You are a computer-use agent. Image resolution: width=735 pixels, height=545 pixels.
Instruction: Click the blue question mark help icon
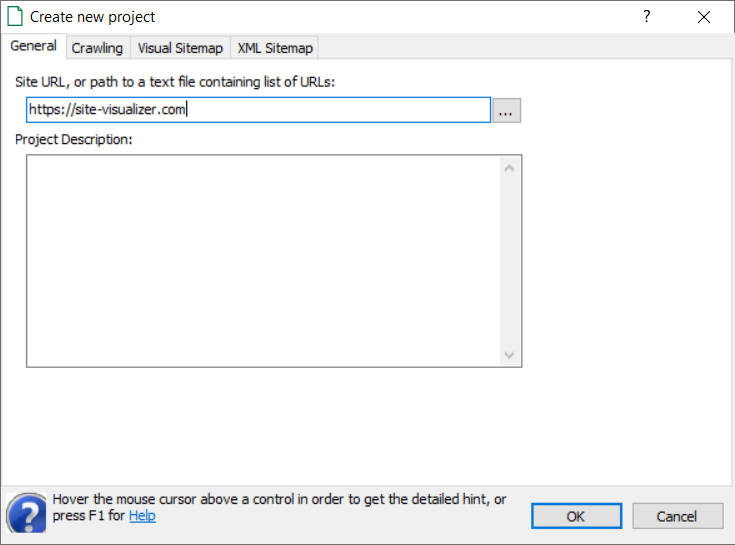pos(26,512)
